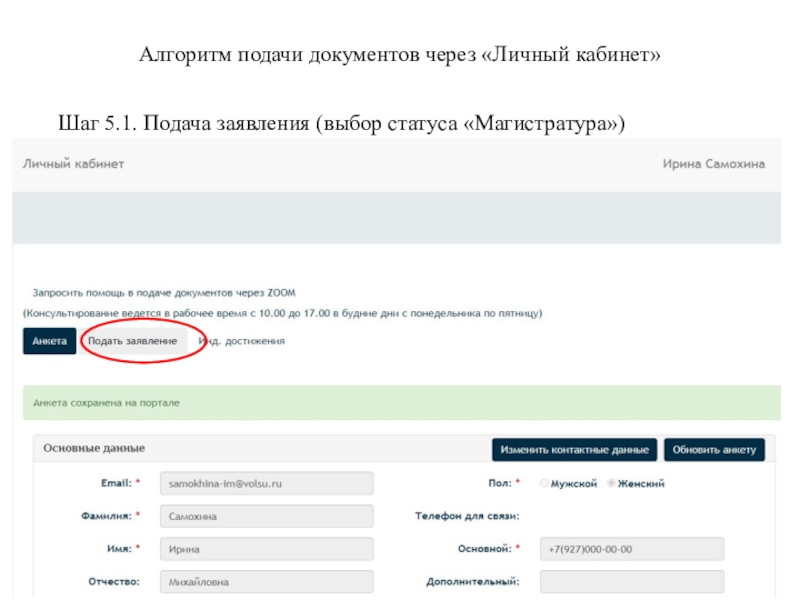
Task: Click the Шаг 5.1 heading text
Action: (x=341, y=123)
